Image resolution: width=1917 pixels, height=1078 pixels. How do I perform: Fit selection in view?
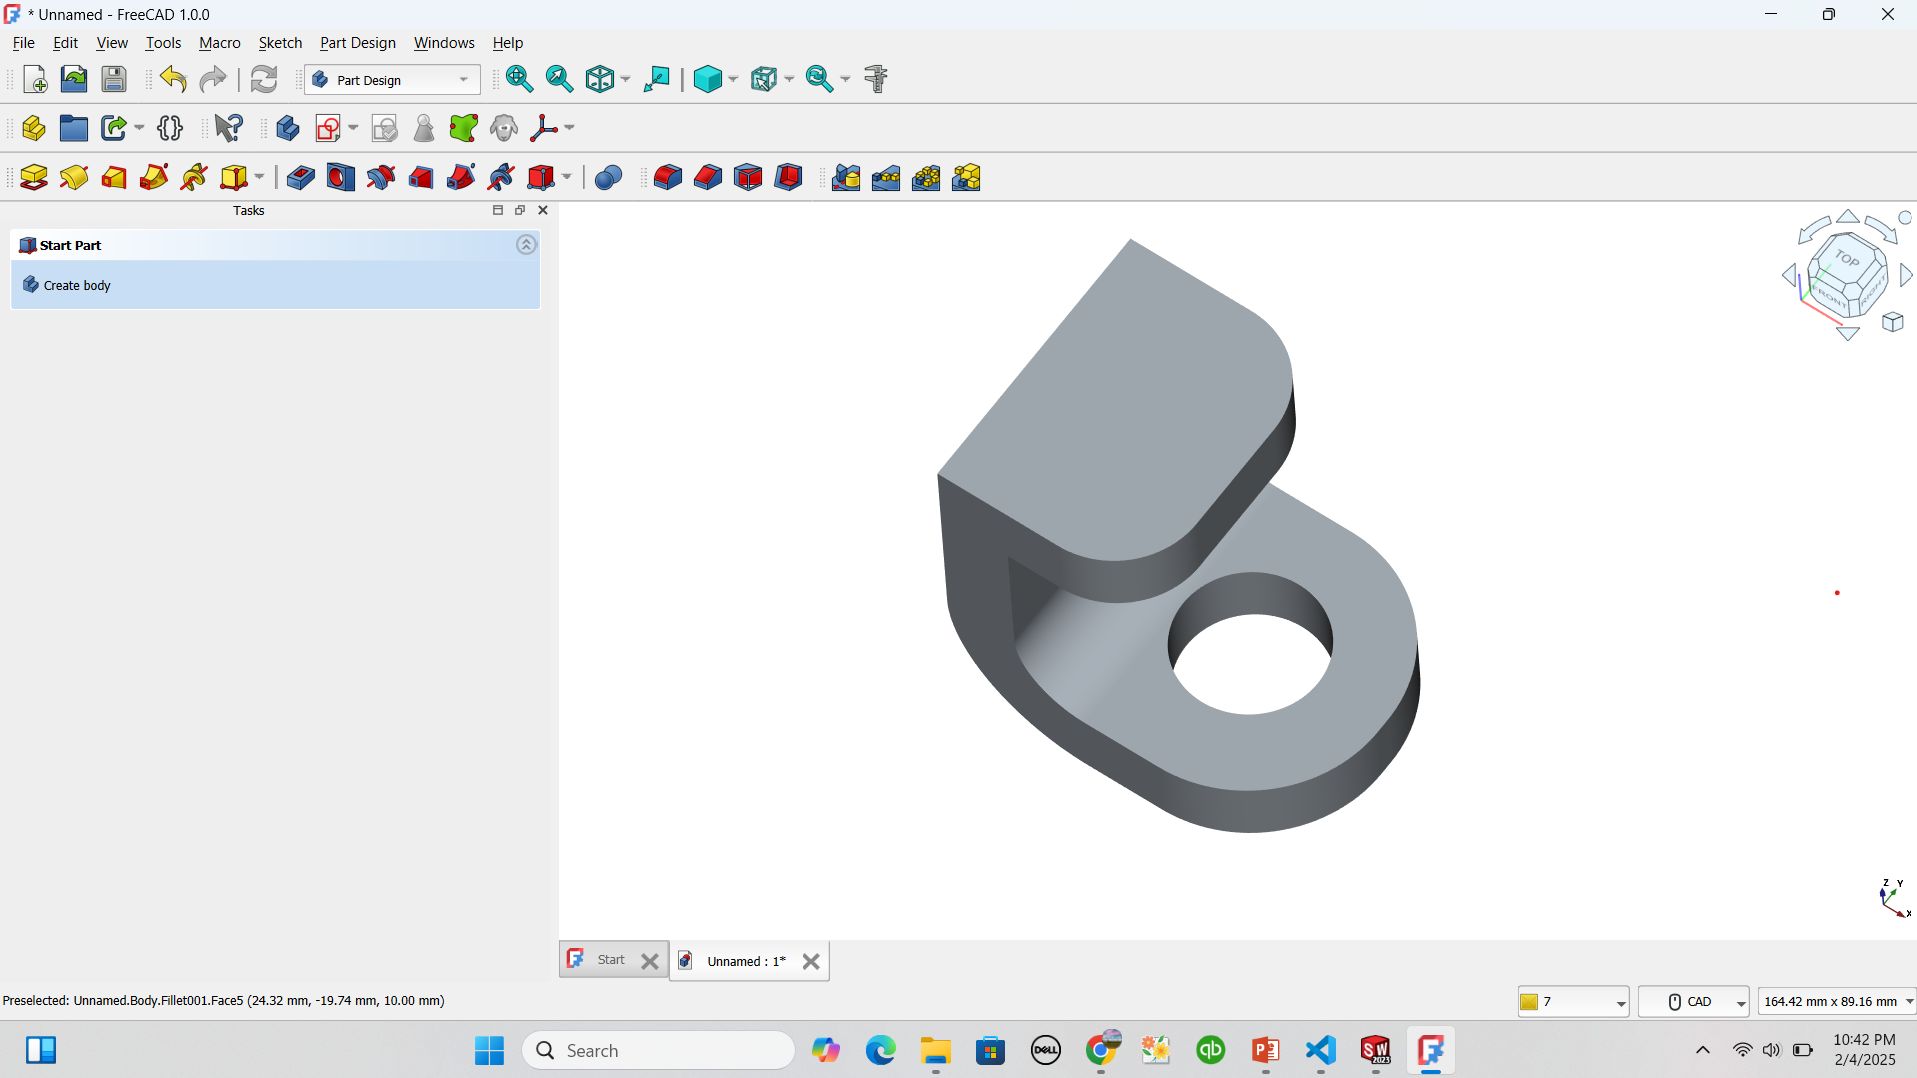[x=559, y=79]
